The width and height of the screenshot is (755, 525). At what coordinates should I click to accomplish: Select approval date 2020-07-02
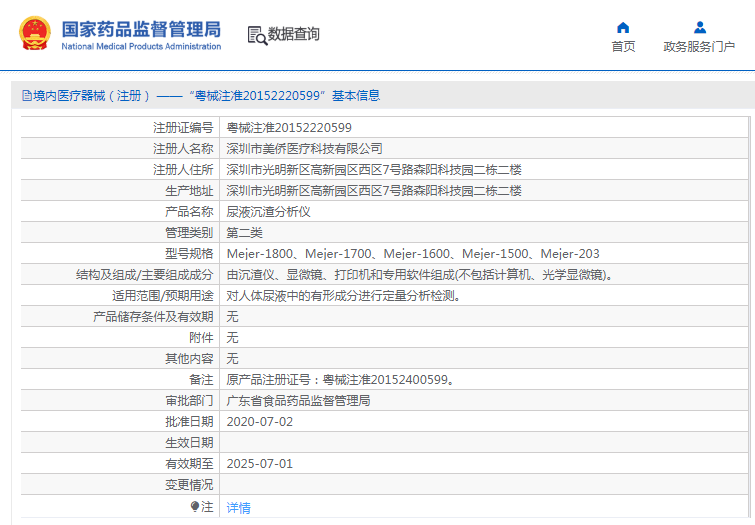(260, 421)
